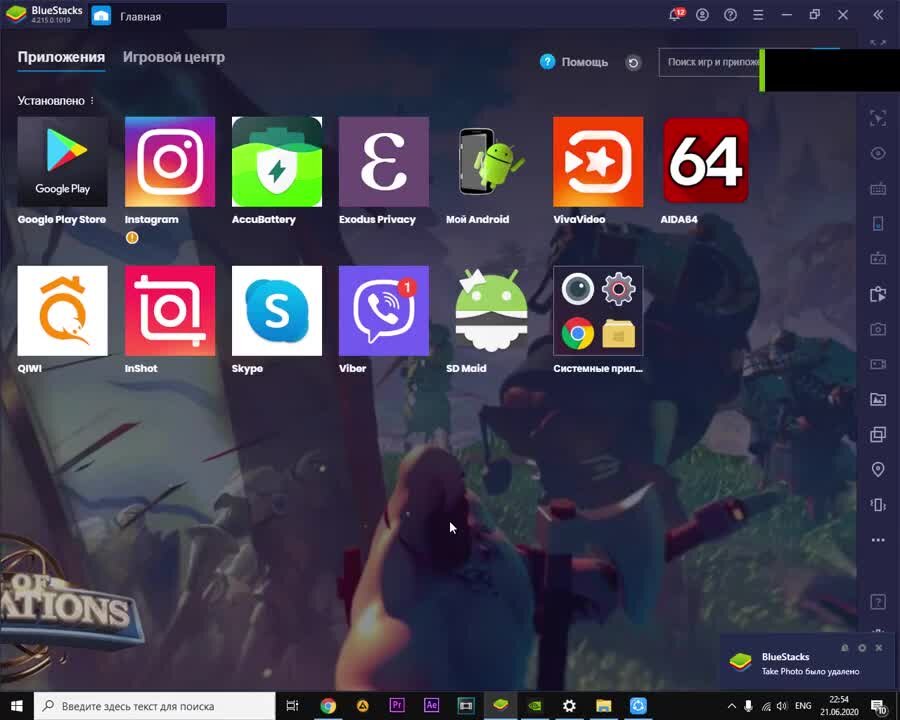Open NVIDIA app from taskbar
The width and height of the screenshot is (900, 720).
tap(534, 706)
